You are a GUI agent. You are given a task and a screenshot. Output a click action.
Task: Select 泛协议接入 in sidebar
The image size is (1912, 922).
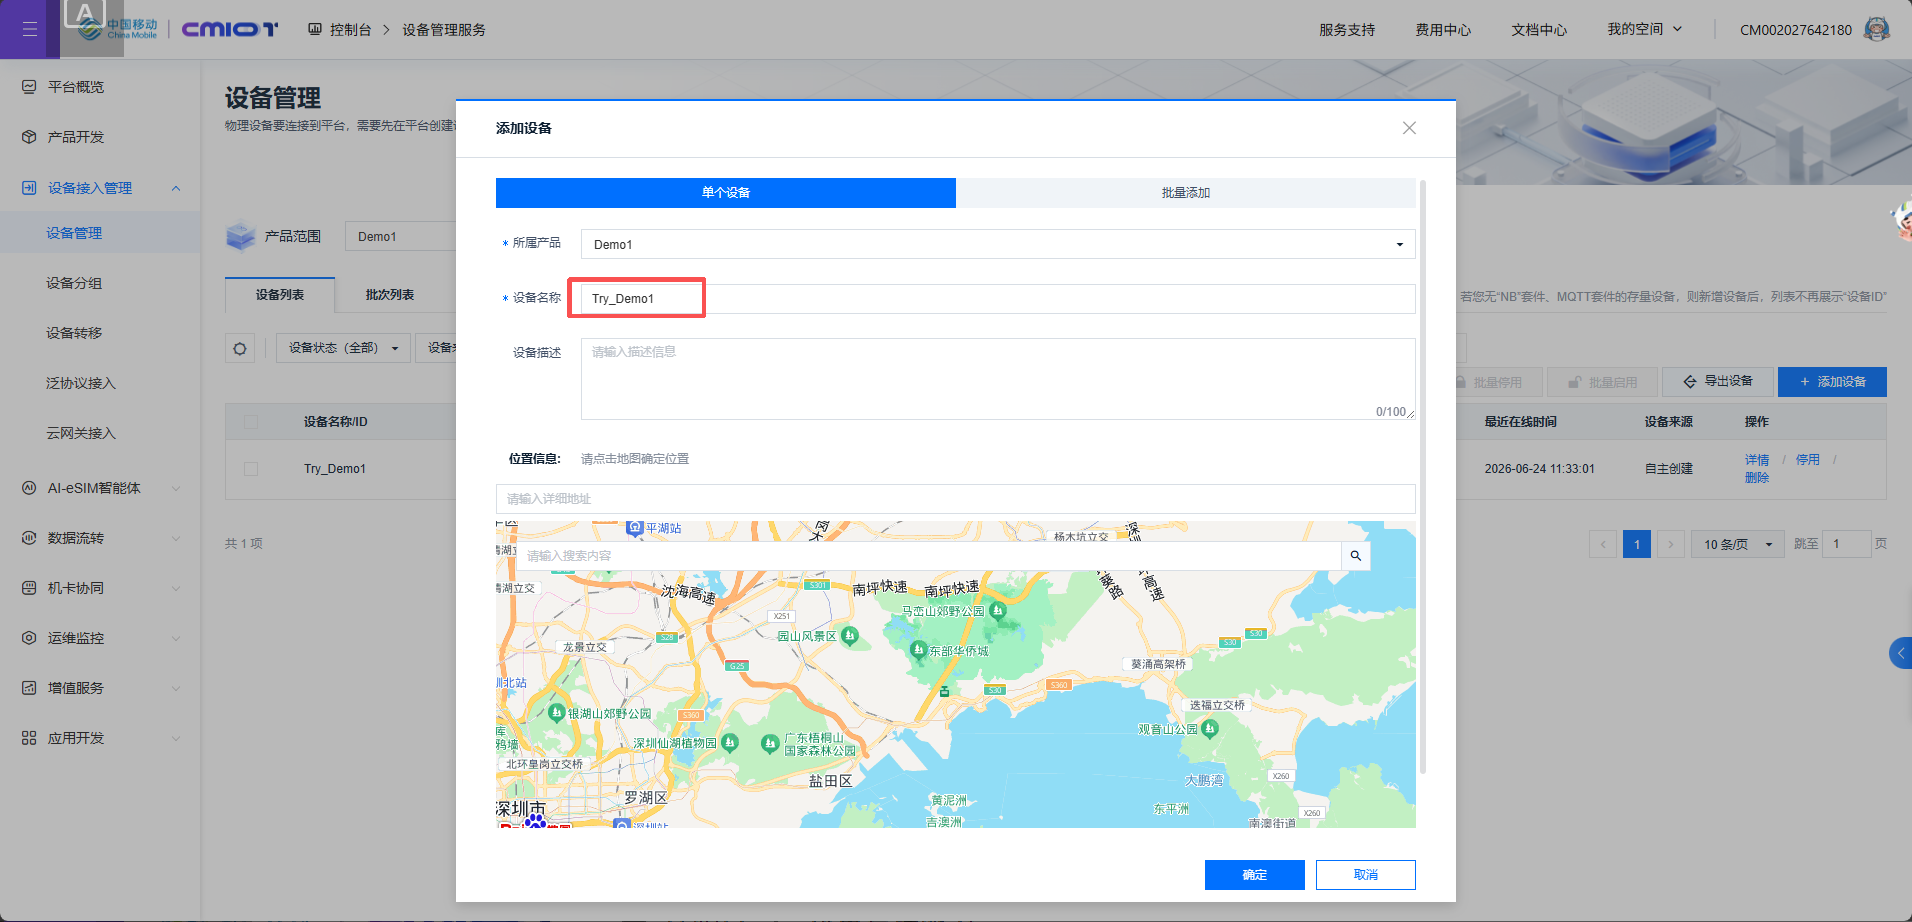click(x=81, y=383)
